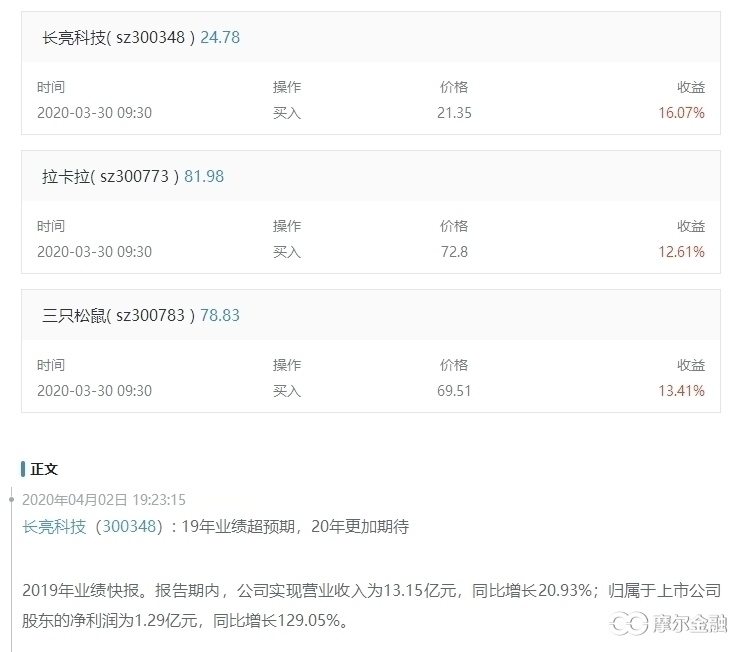The height and width of the screenshot is (652, 742).
Task: Click the 78.83 price next to 三只松鼠
Action: click(x=220, y=316)
